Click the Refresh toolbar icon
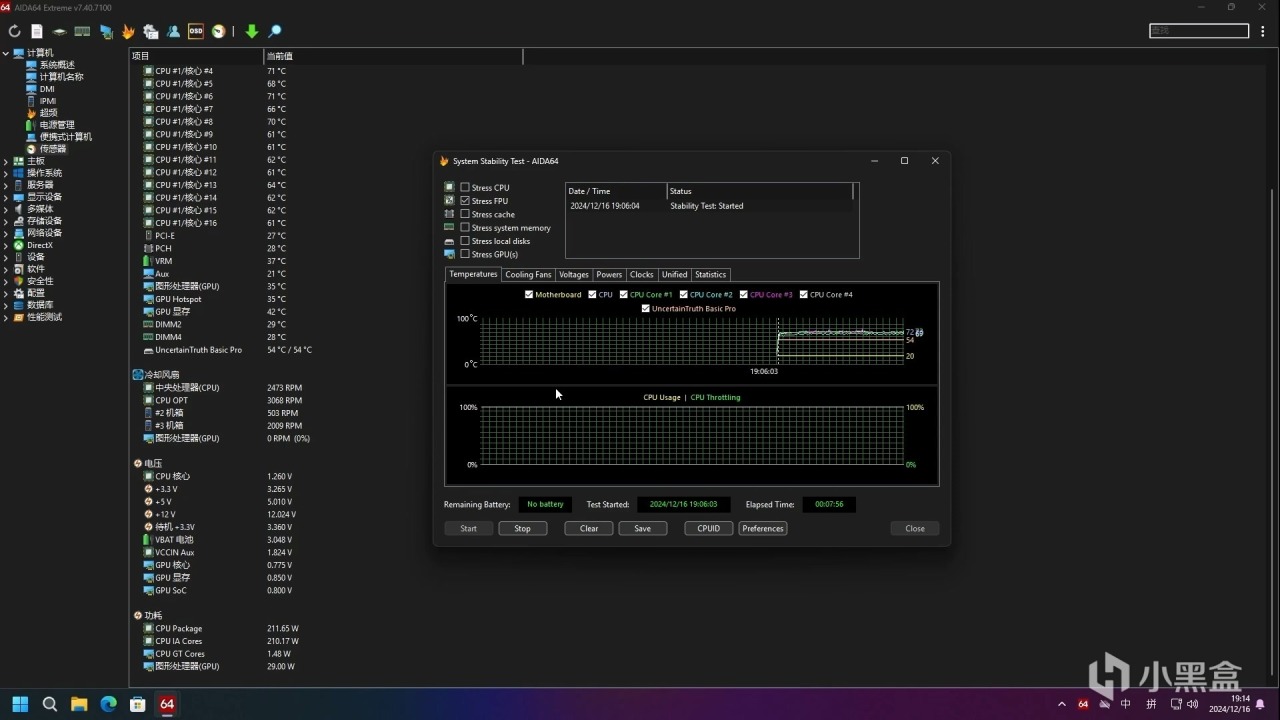Image resolution: width=1280 pixels, height=720 pixels. click(x=14, y=32)
